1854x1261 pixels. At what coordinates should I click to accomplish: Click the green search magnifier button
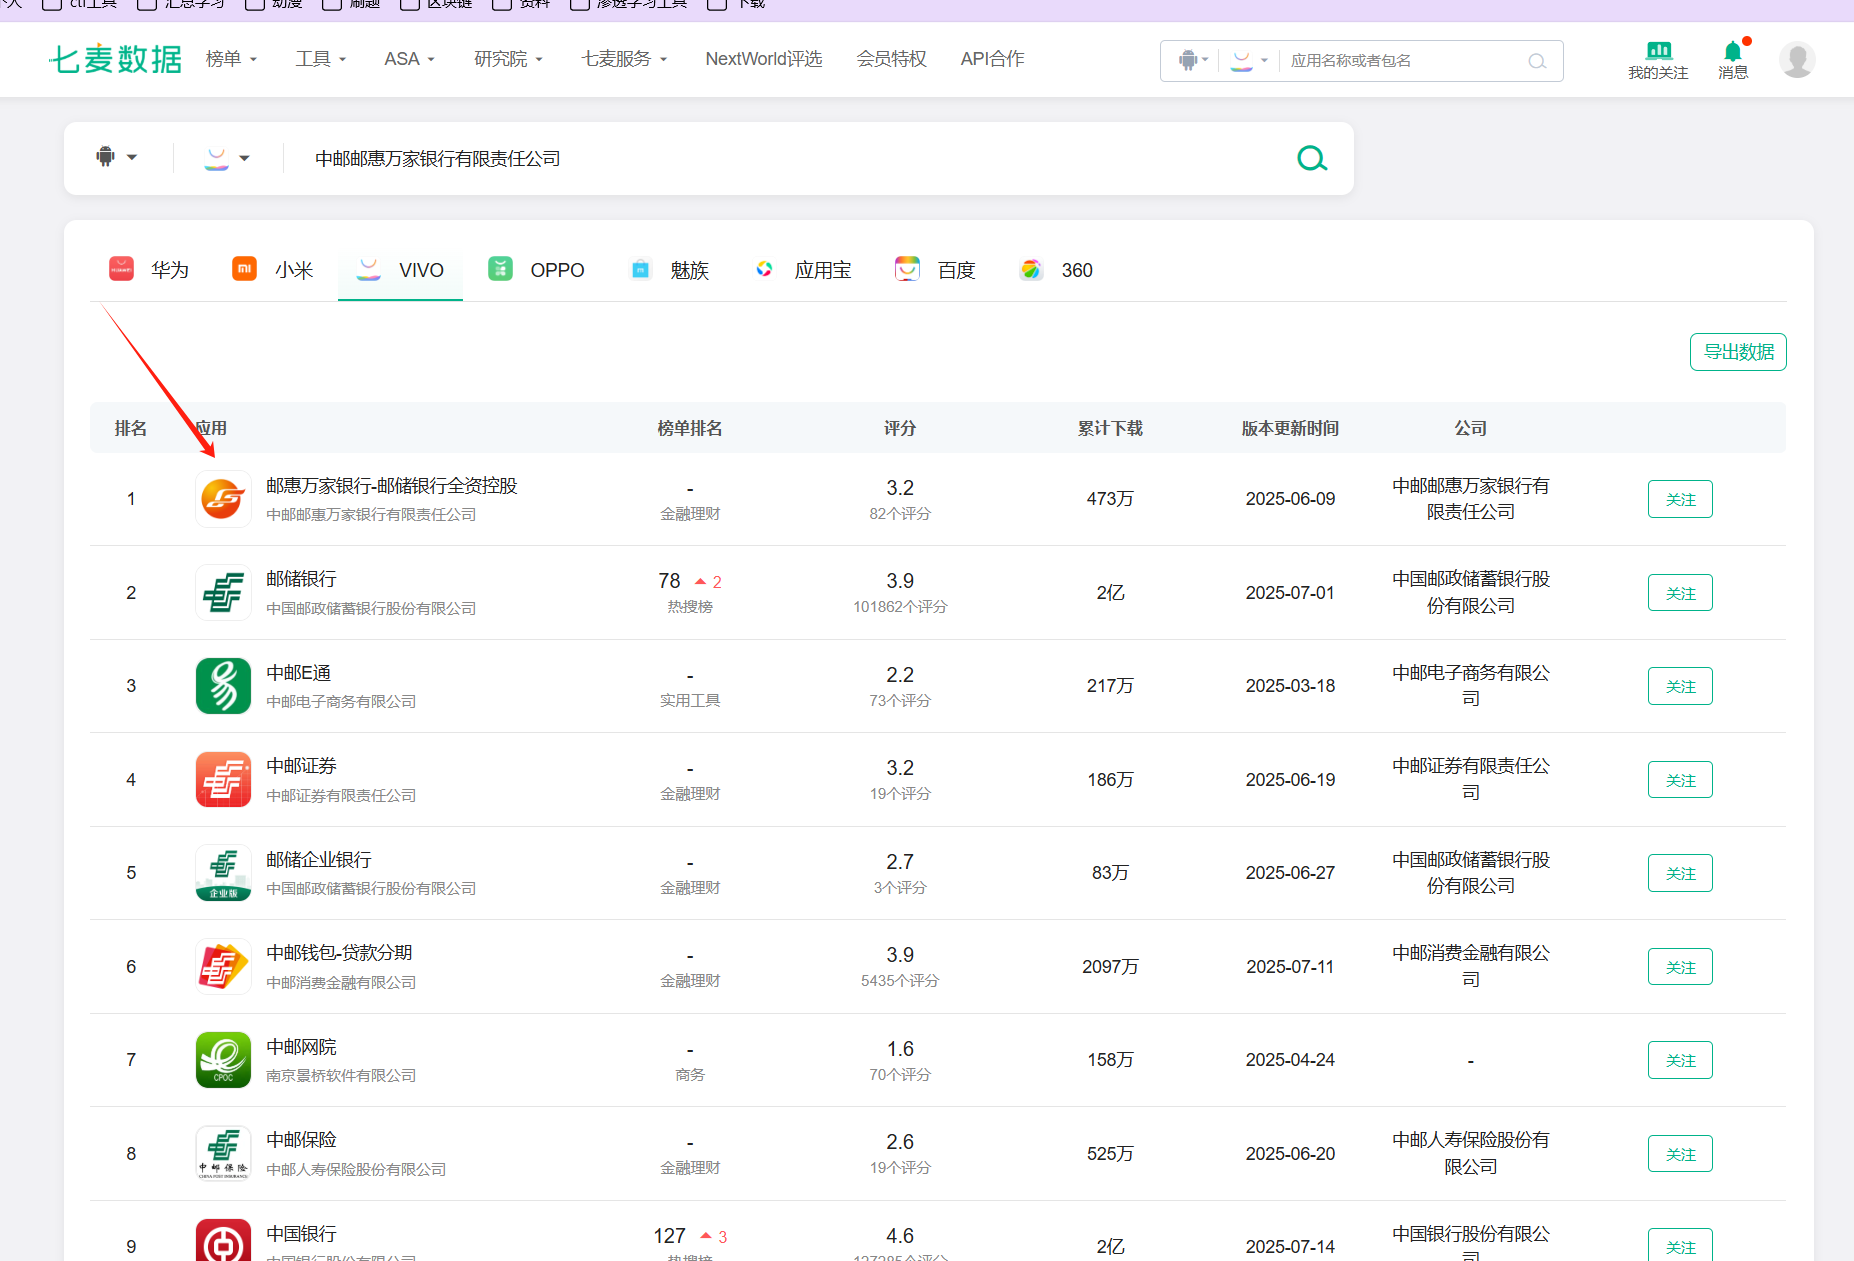click(x=1312, y=158)
